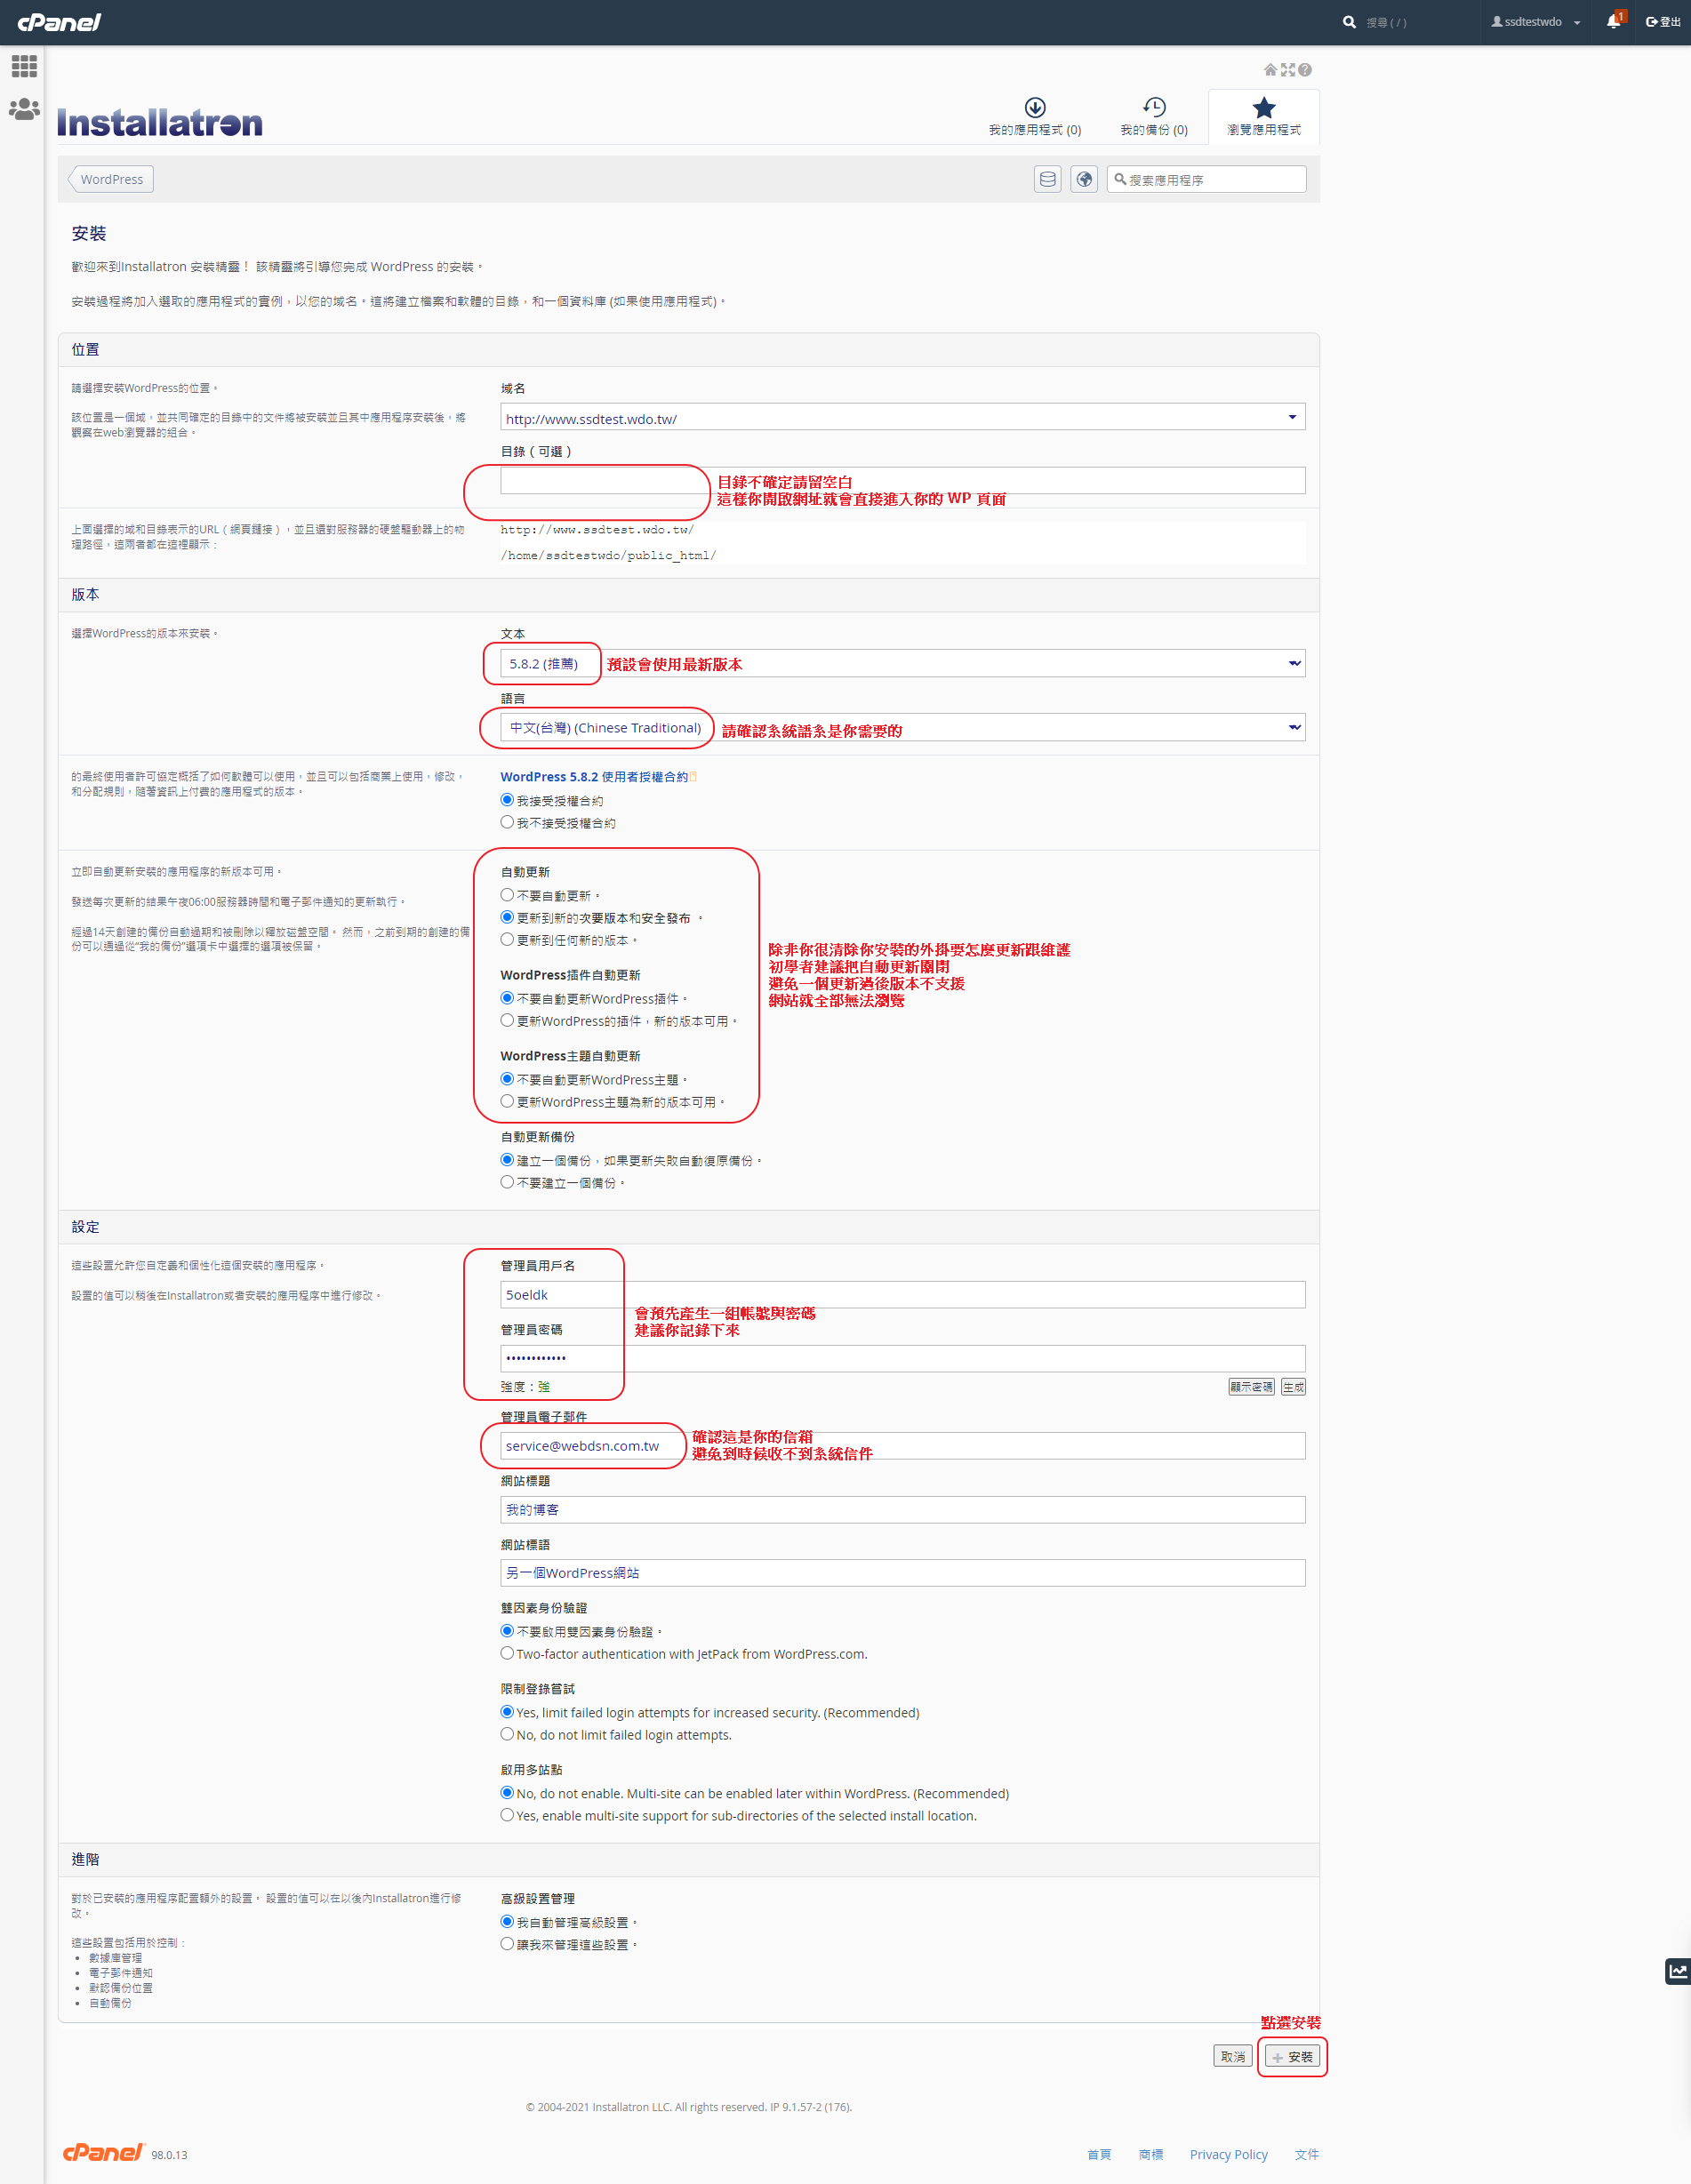Image resolution: width=1691 pixels, height=2184 pixels.
Task: Open the WordPress 5.8.2 license agreement link
Action: [594, 777]
